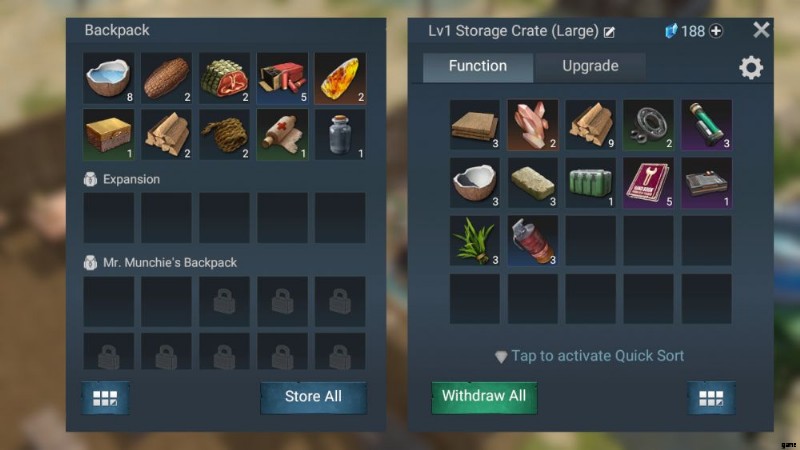Select the coconut water item in Backpack

tap(109, 78)
